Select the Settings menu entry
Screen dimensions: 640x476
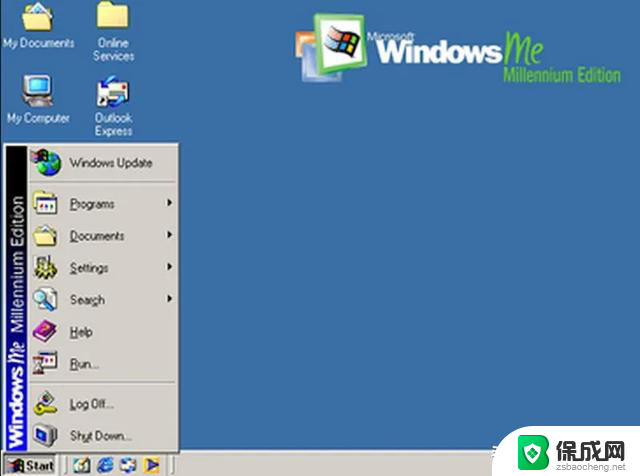(103, 267)
